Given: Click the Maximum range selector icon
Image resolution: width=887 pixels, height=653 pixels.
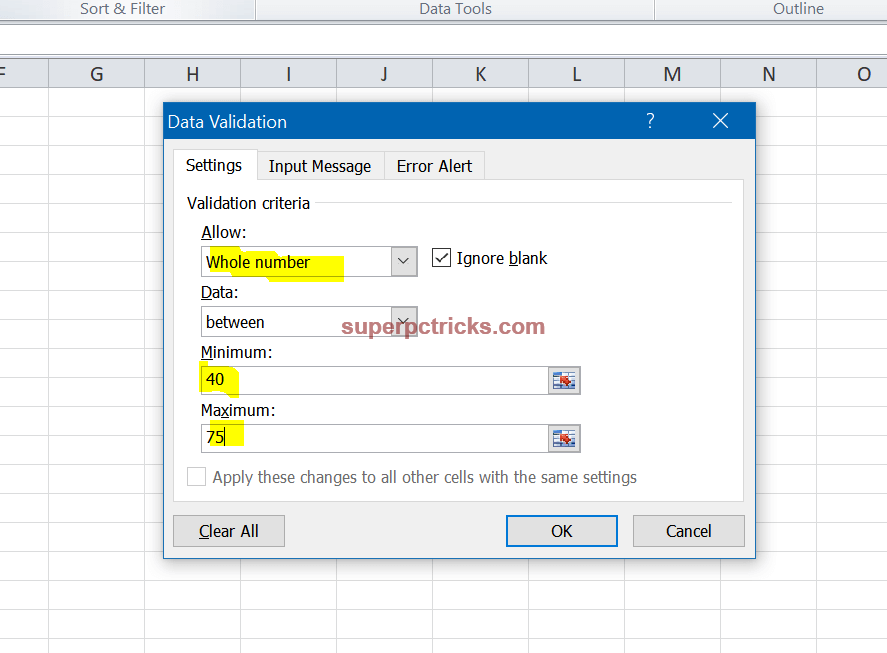Looking at the screenshot, I should point(565,438).
